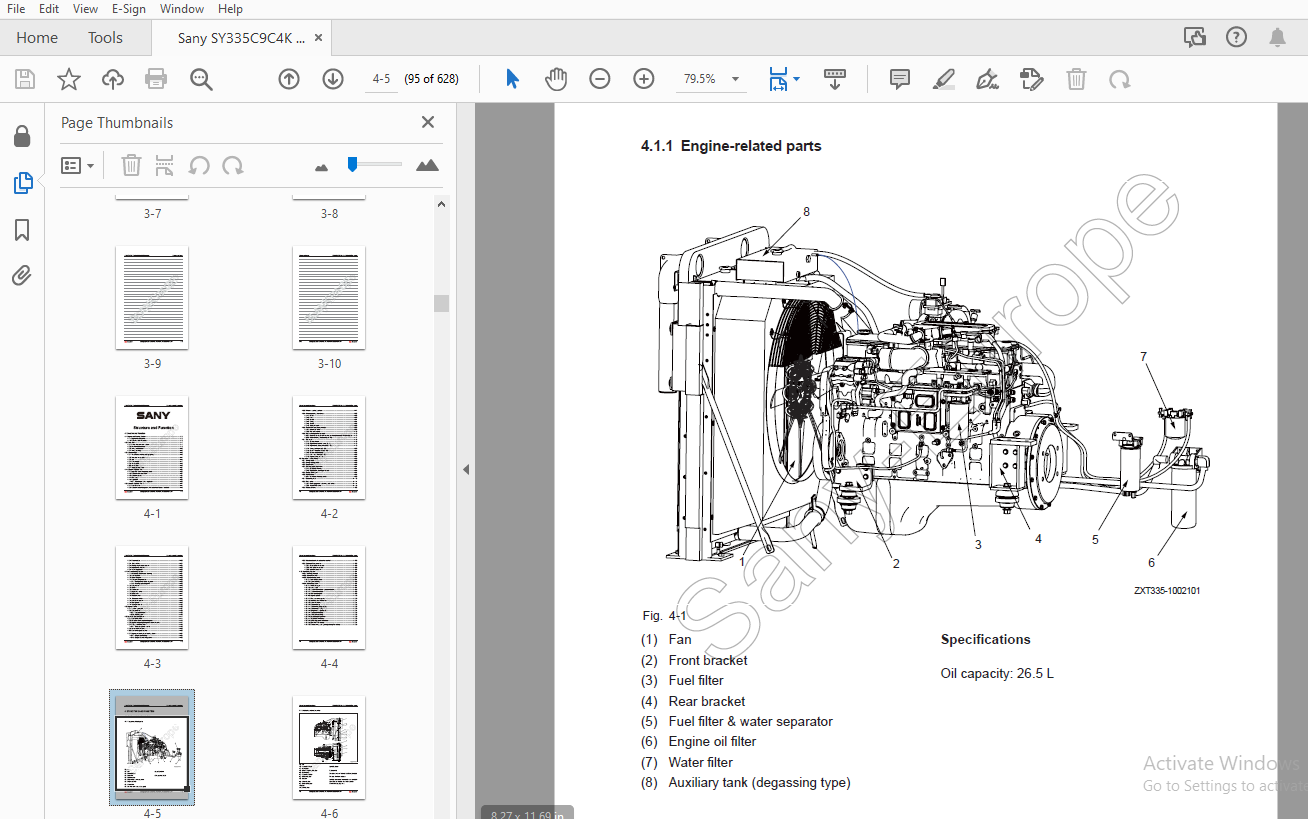Click the insert pages icon in thumbnails panel

(165, 165)
